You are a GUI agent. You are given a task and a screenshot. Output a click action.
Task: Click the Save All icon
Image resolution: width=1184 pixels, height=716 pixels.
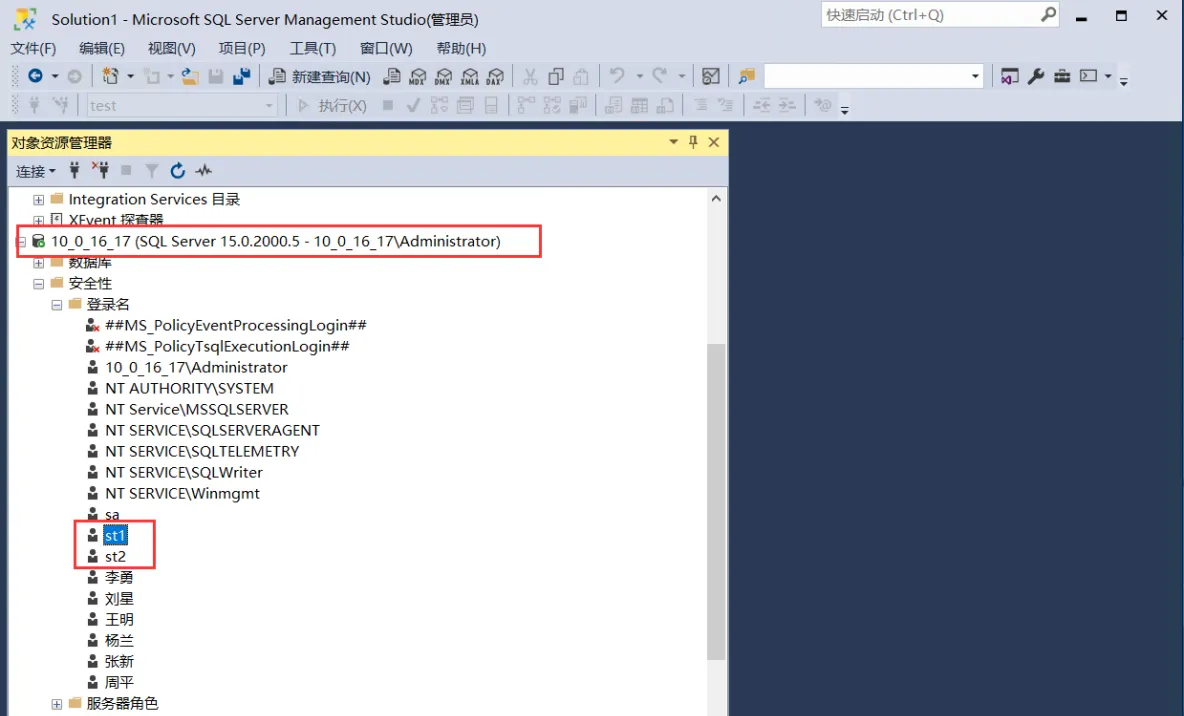pos(242,76)
